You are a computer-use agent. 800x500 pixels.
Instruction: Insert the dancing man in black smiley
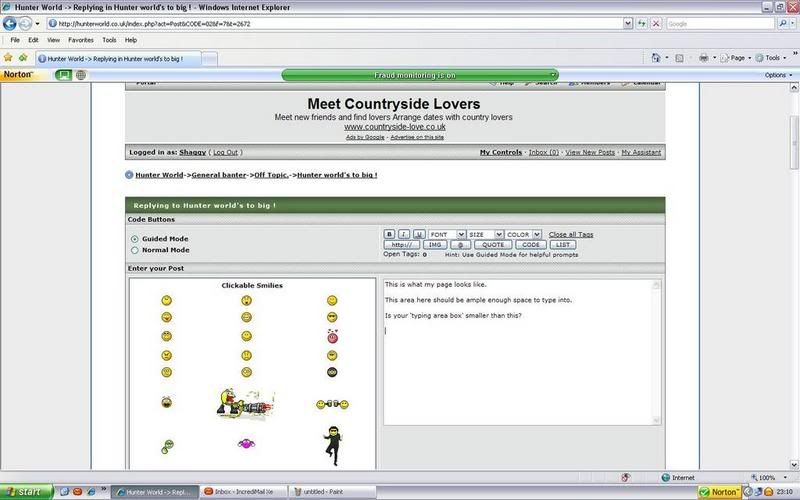[x=332, y=444]
